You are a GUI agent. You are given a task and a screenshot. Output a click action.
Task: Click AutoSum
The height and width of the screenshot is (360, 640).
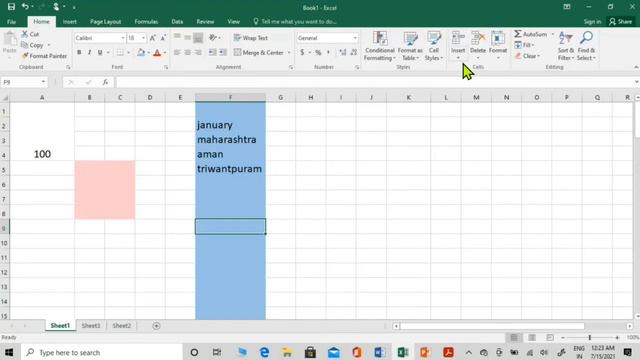531,34
